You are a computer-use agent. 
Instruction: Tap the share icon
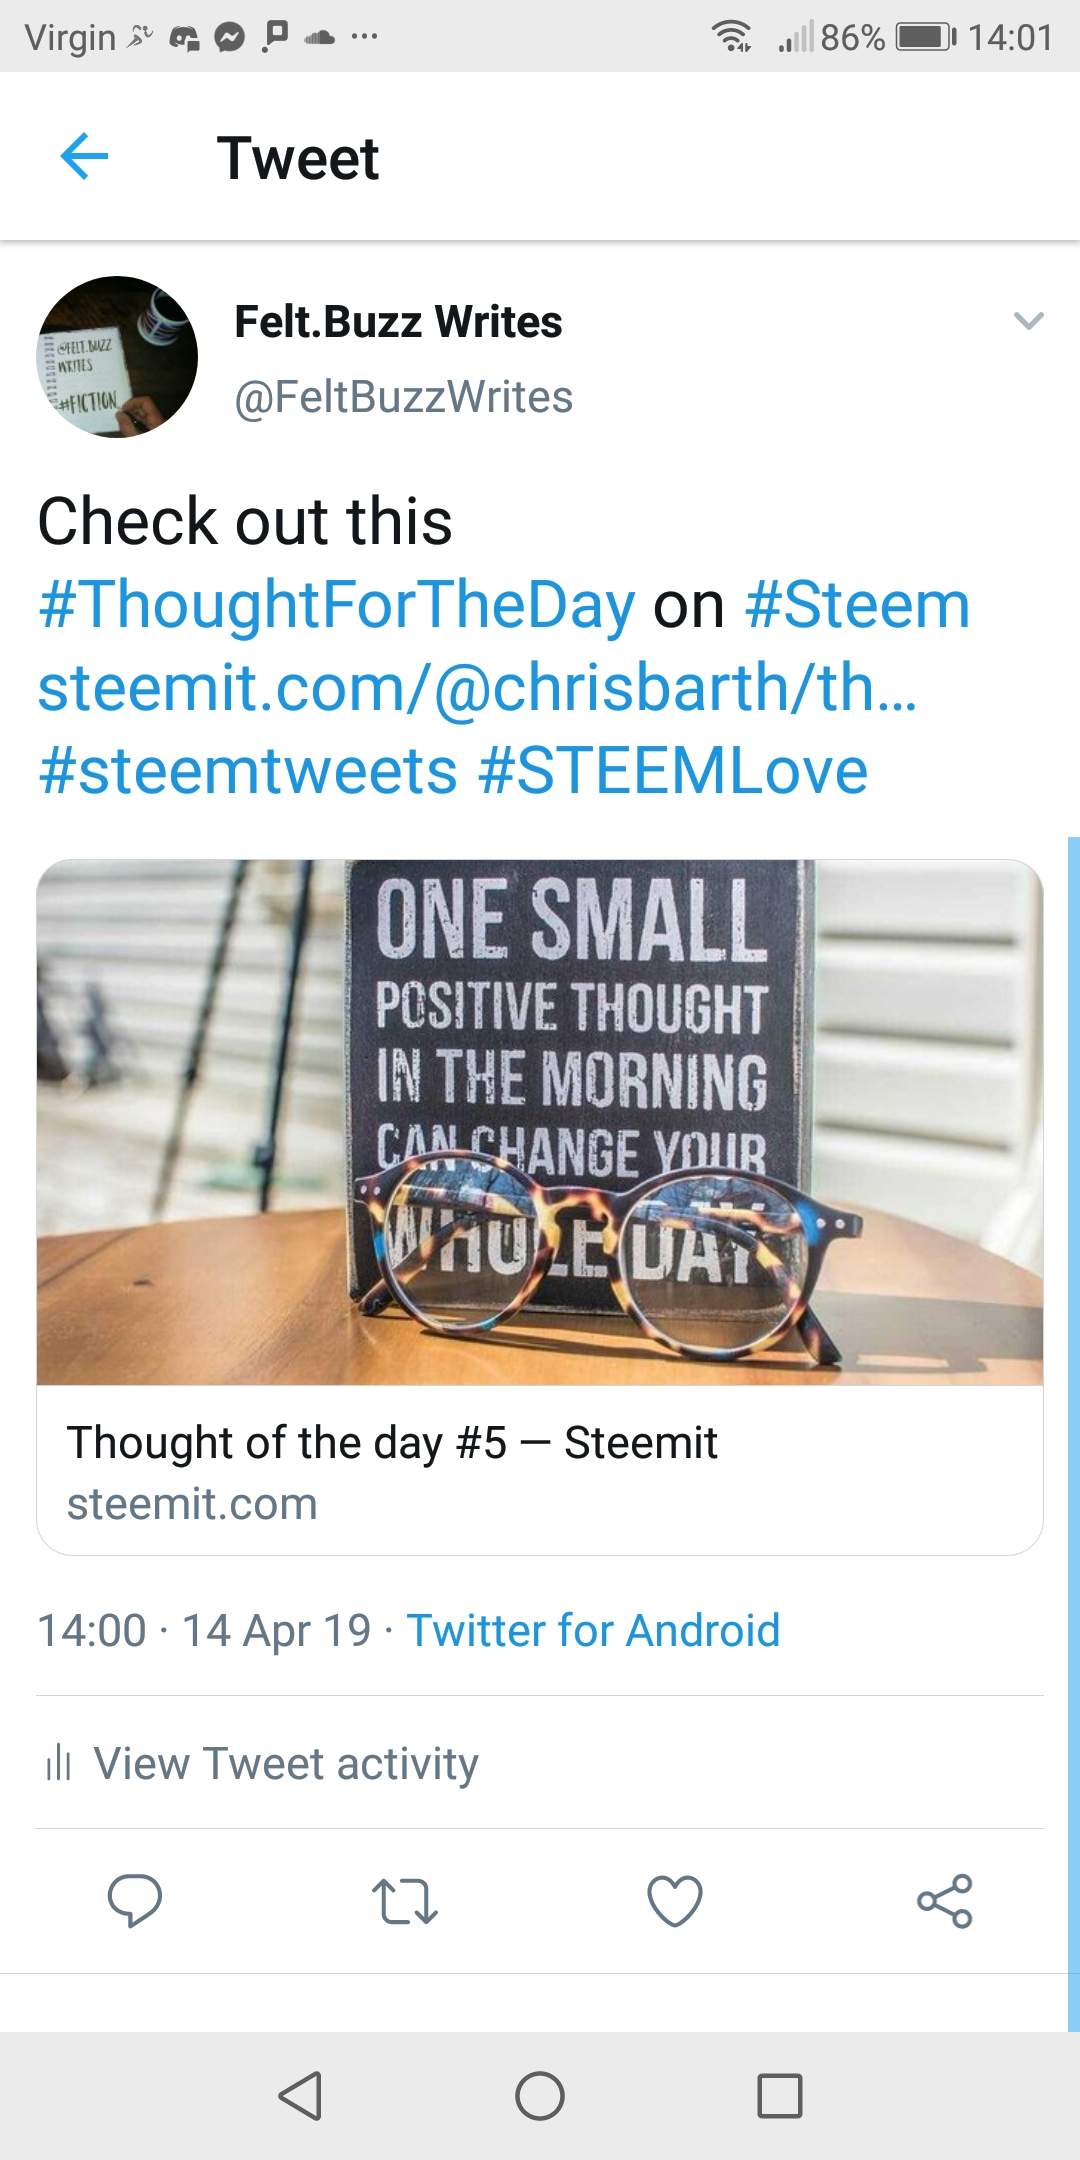[945, 1900]
